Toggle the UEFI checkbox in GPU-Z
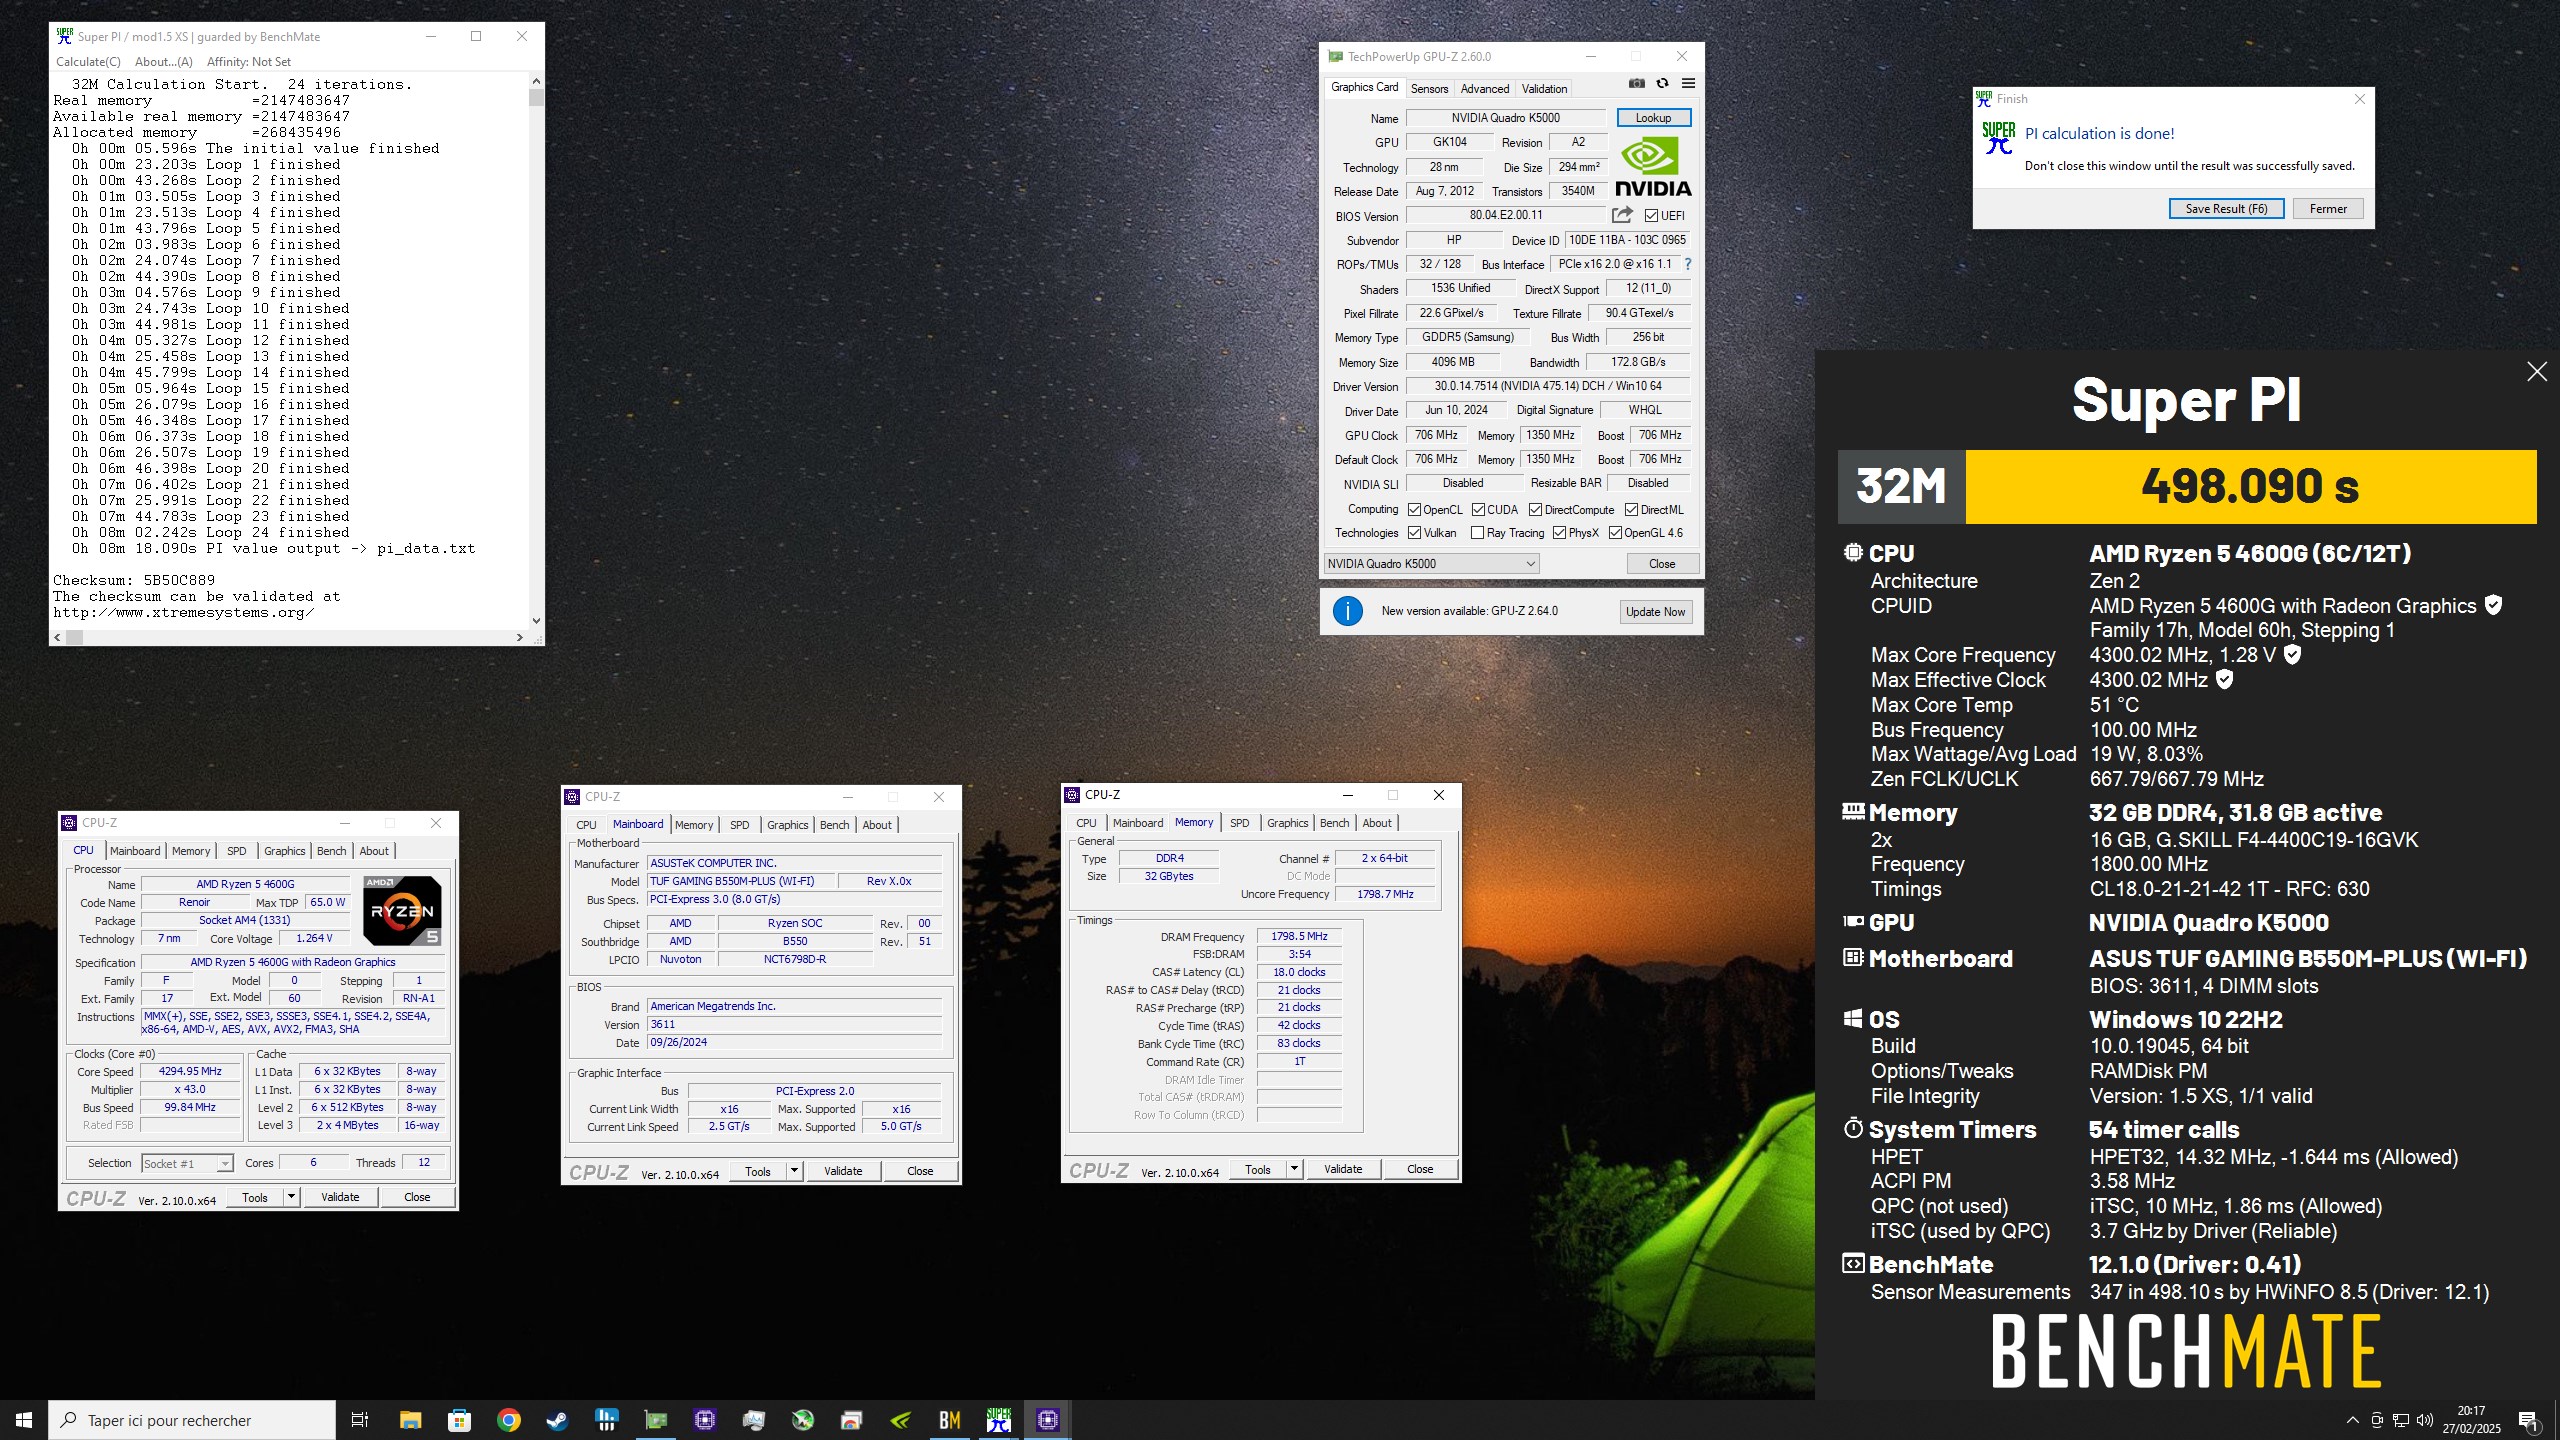 click(x=1651, y=215)
